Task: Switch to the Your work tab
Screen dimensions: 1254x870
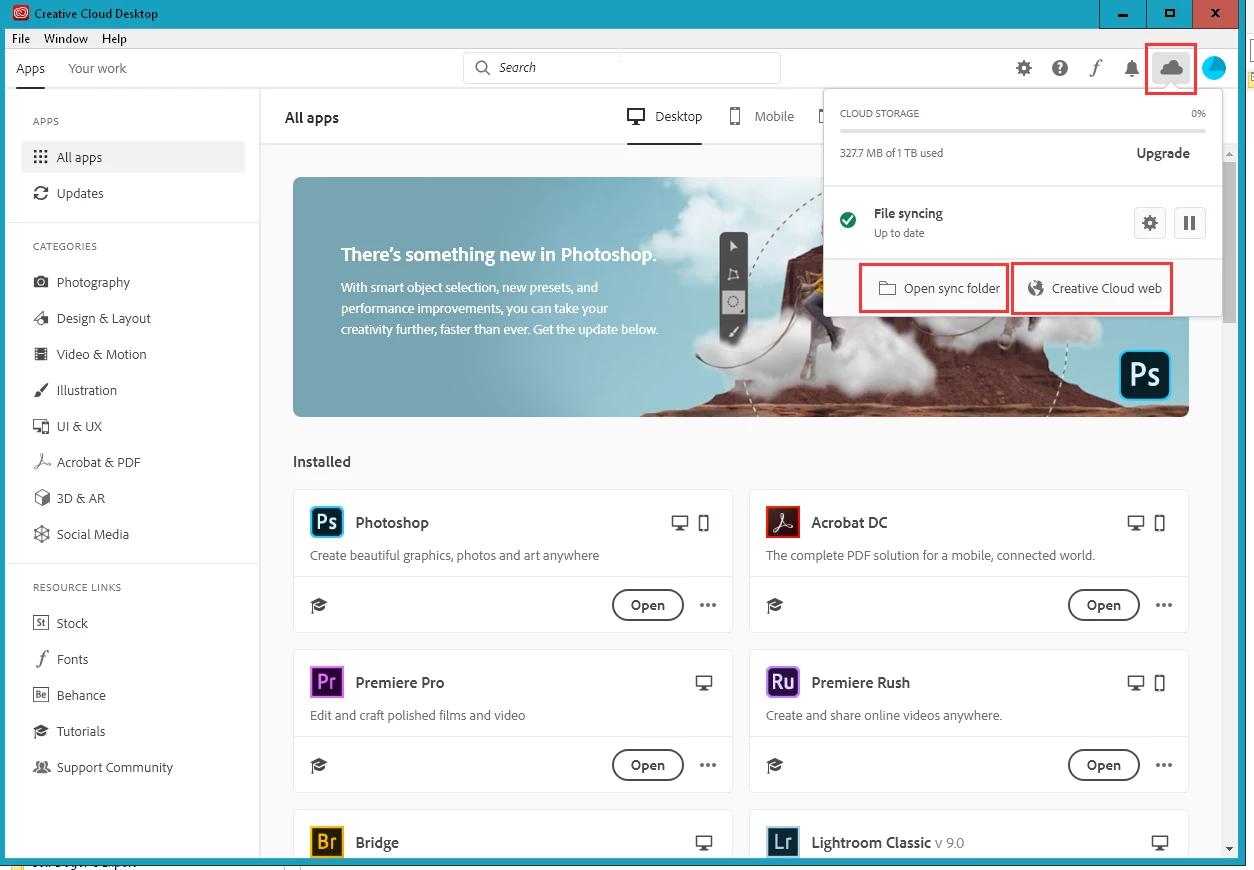Action: point(97,68)
